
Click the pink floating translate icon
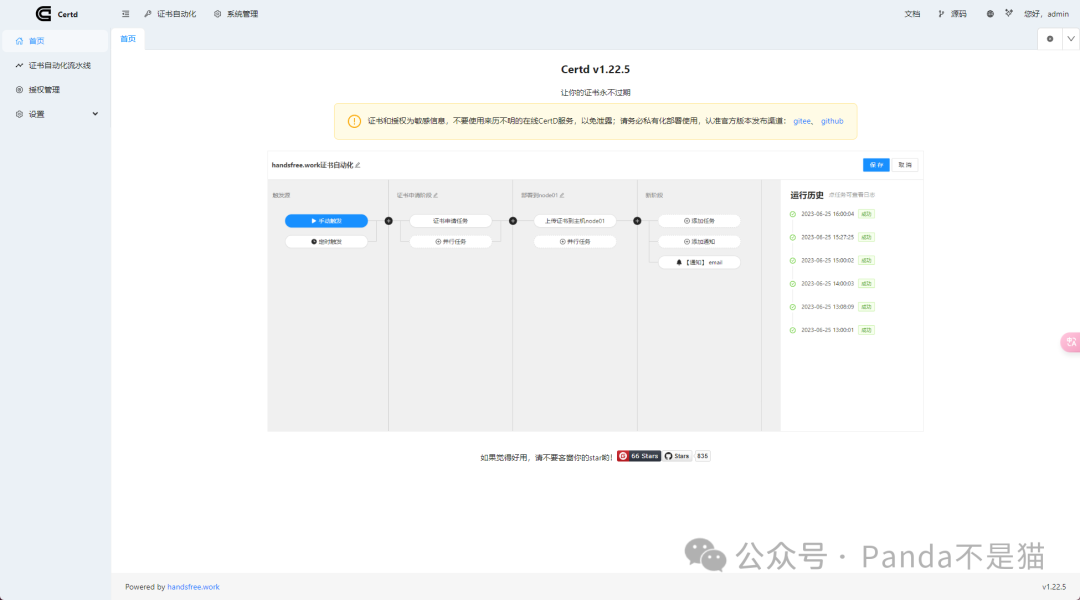click(x=1071, y=342)
